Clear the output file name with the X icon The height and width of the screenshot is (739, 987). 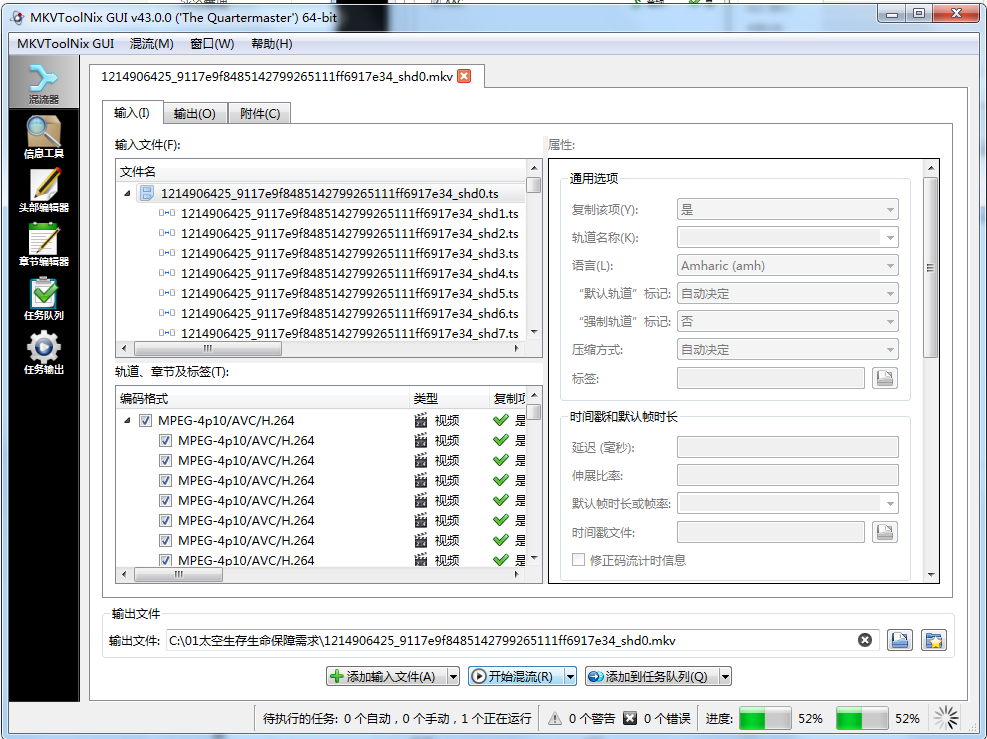click(865, 640)
